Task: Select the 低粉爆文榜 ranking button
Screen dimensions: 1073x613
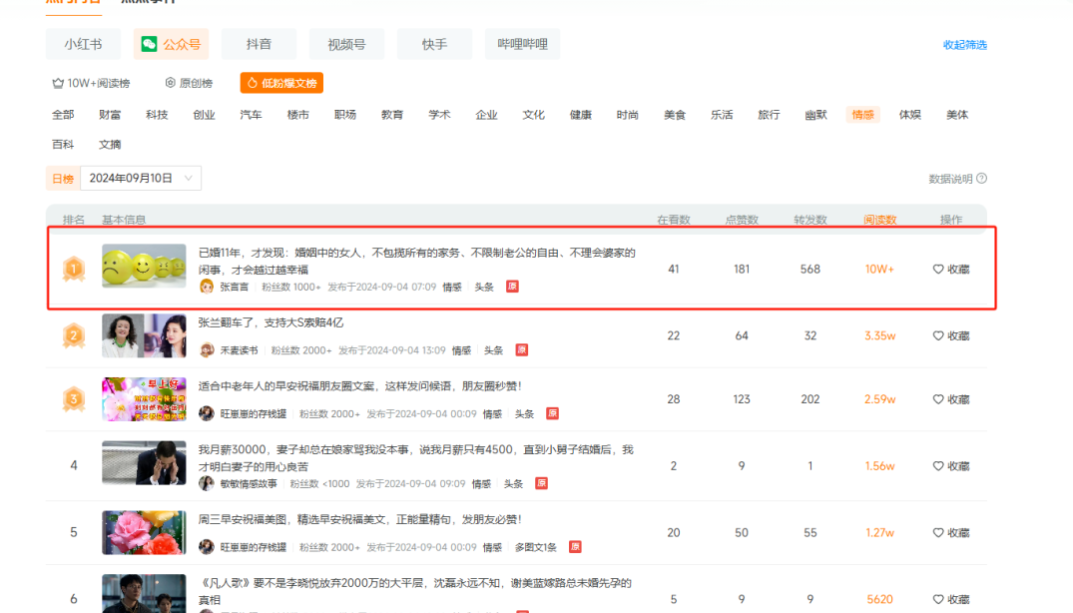Action: point(281,83)
